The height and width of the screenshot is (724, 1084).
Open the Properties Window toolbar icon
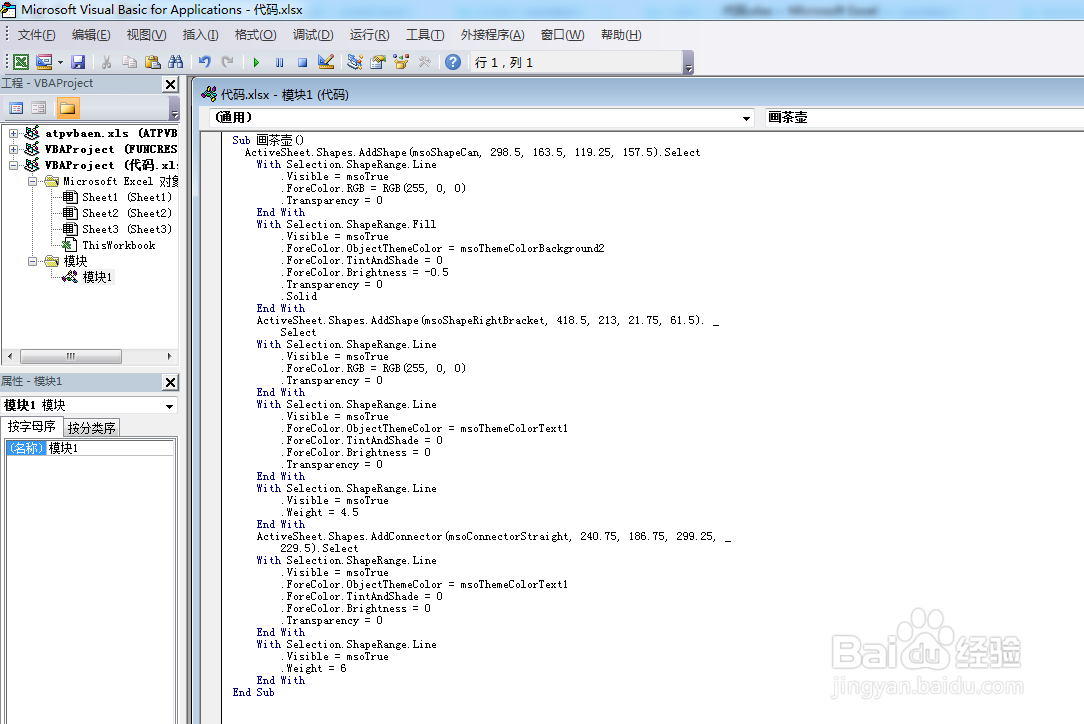coord(377,62)
